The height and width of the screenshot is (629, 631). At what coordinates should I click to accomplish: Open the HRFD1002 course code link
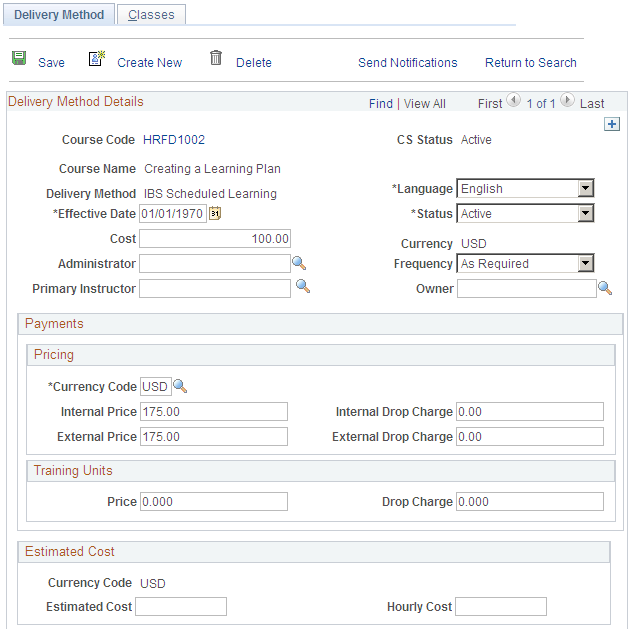[174, 140]
